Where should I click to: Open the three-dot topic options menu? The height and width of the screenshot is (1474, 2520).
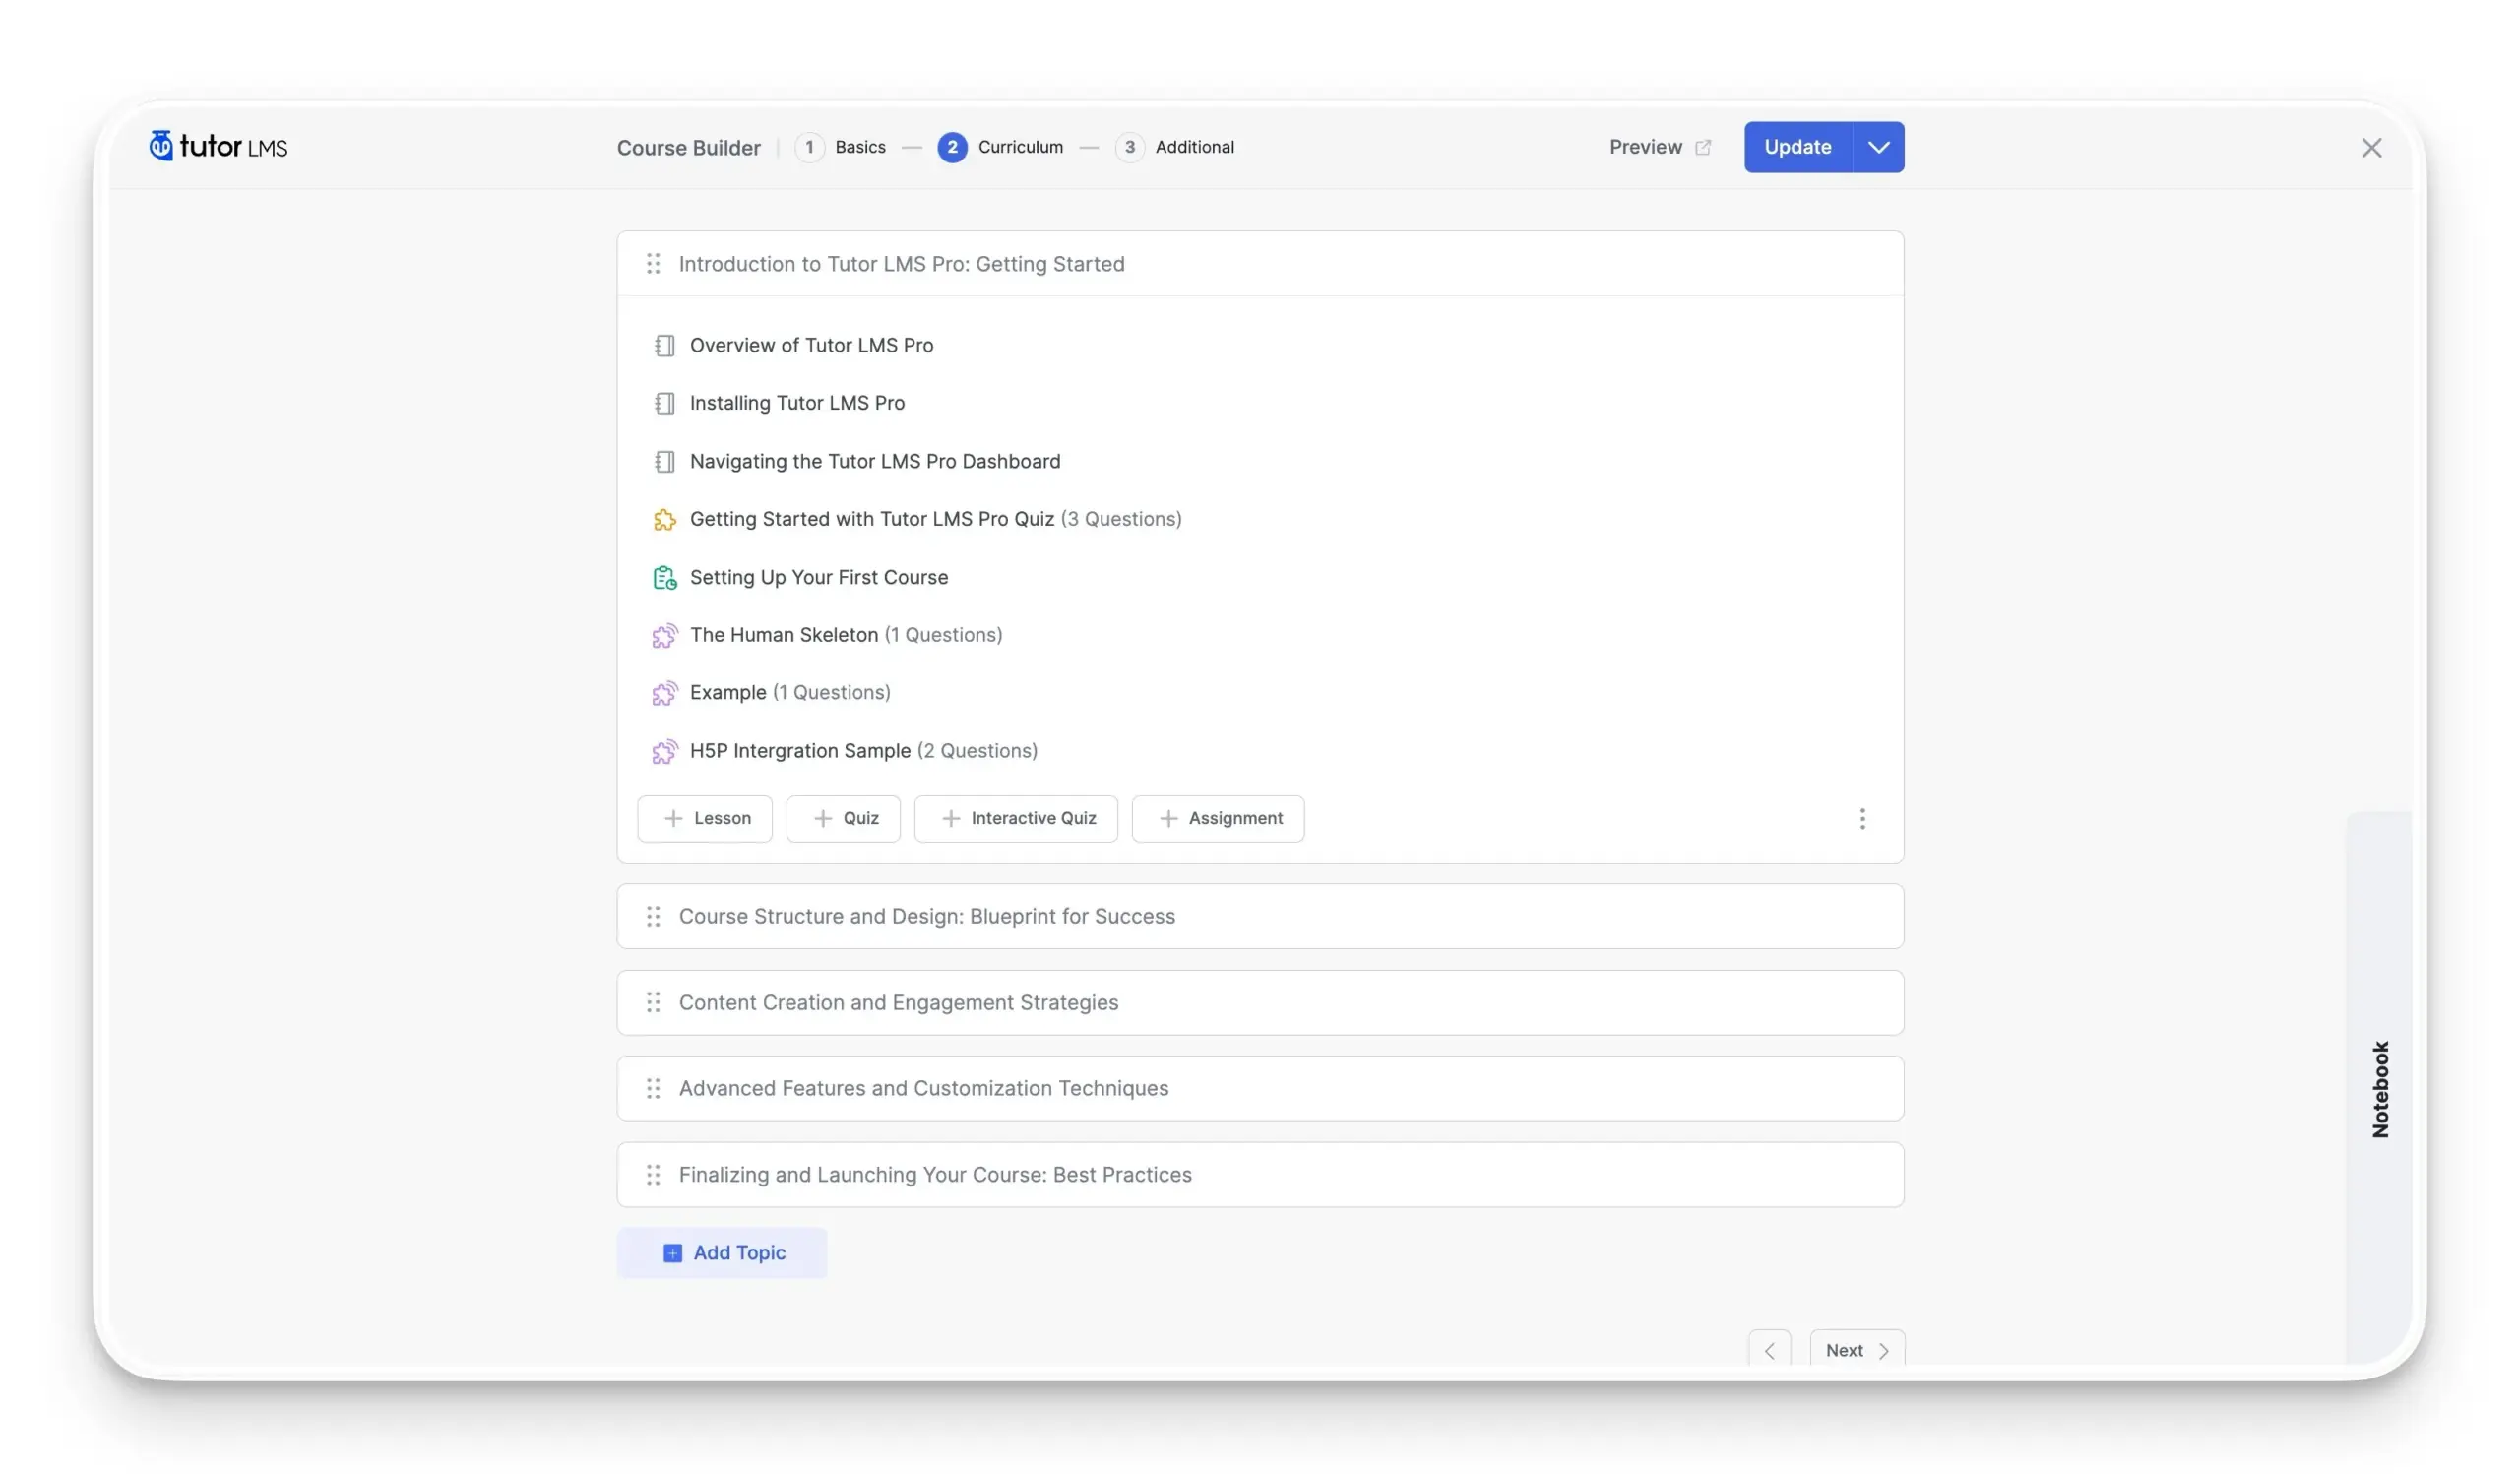click(1862, 819)
